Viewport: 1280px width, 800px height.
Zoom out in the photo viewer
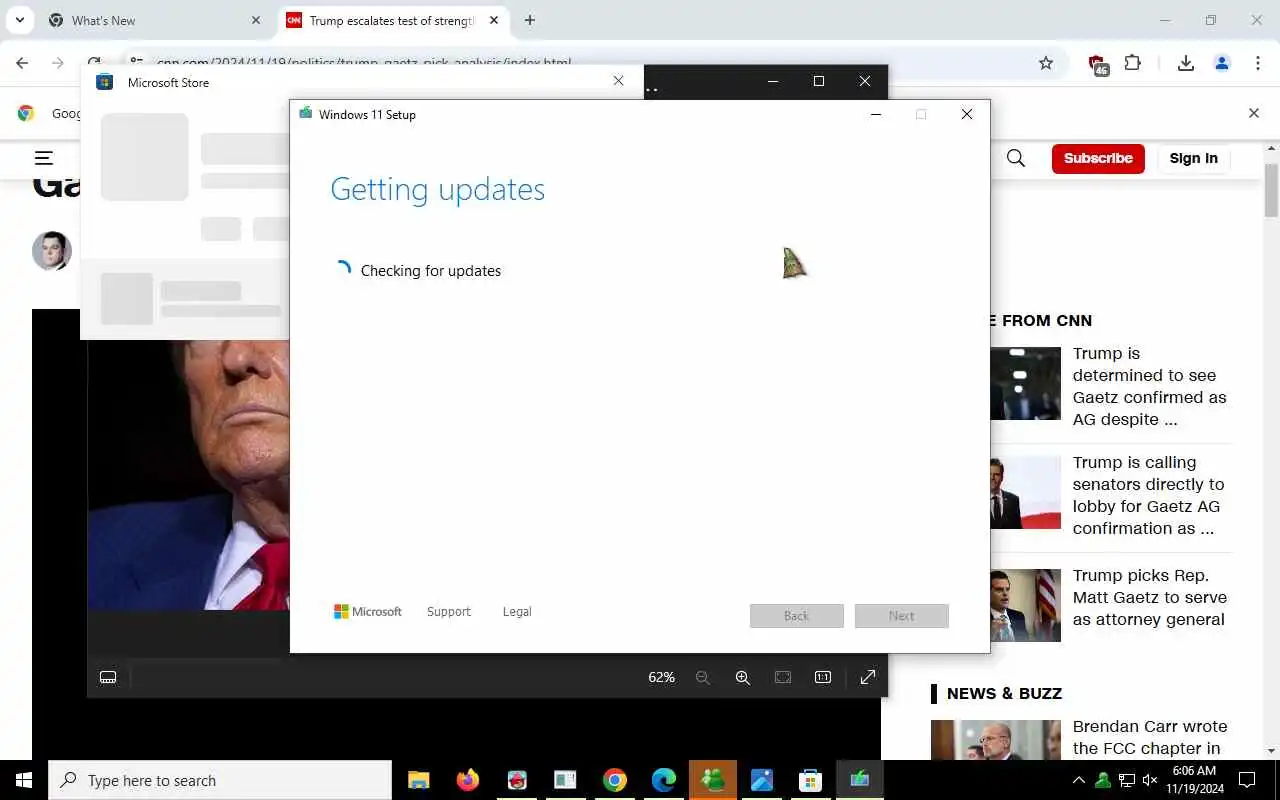pos(703,677)
